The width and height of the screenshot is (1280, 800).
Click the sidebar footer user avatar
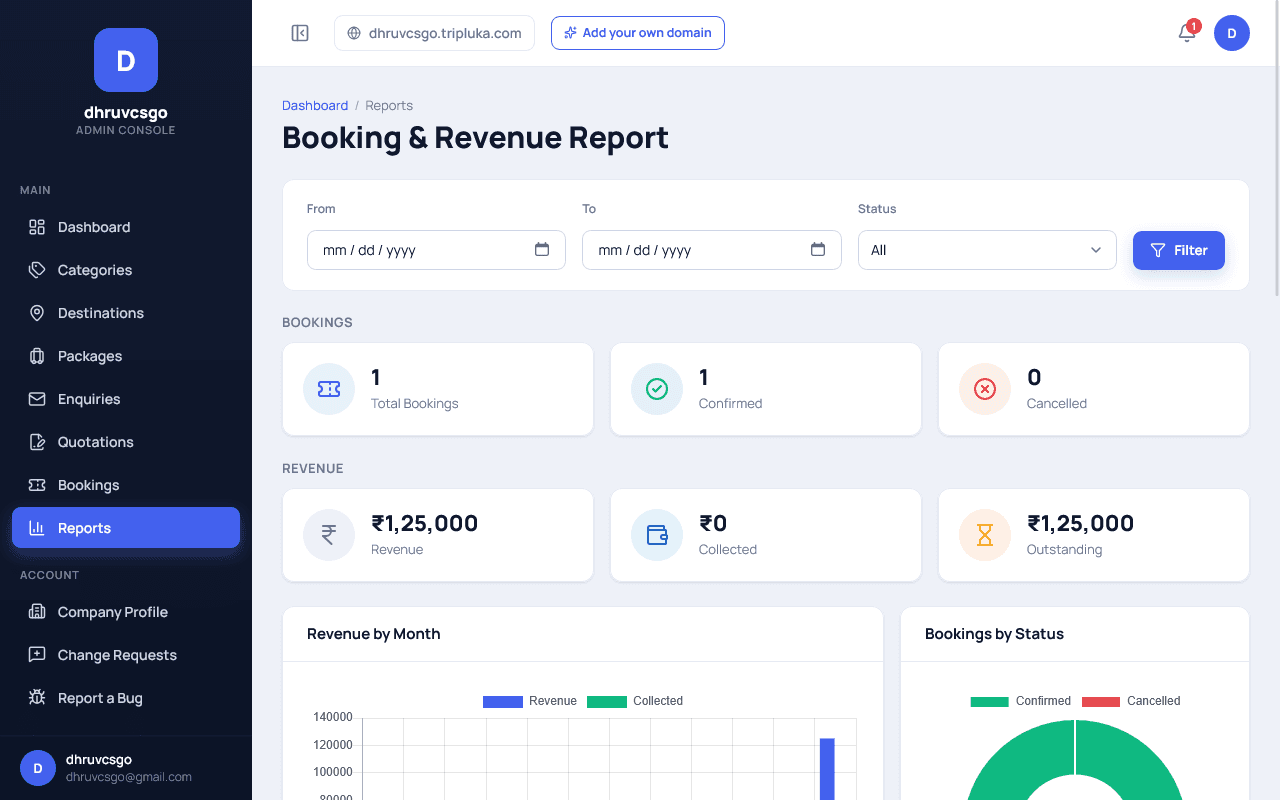click(x=38, y=768)
